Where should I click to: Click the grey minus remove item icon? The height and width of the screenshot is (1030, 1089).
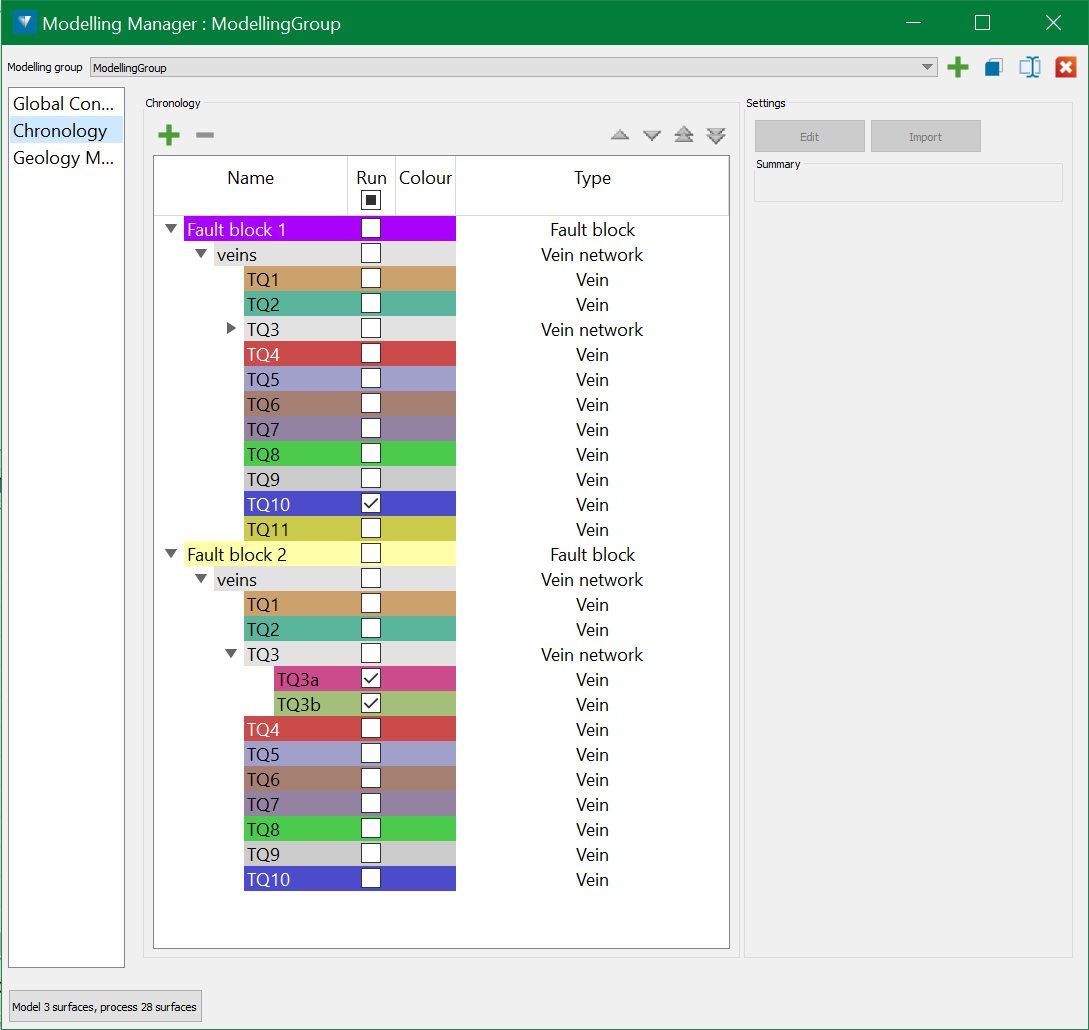coord(205,135)
